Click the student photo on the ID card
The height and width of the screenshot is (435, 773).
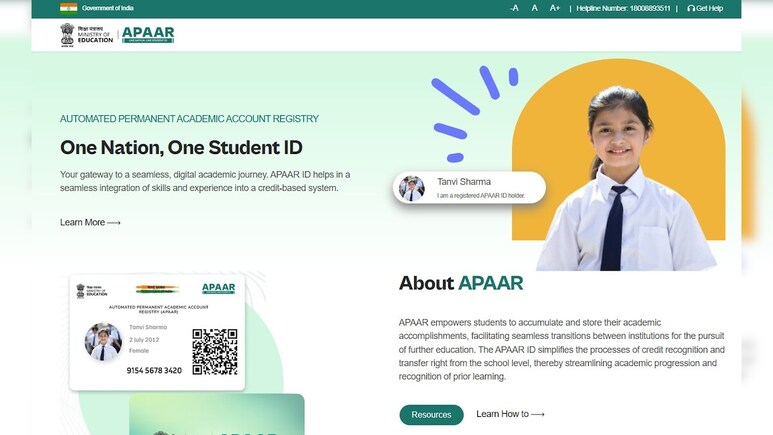tap(103, 341)
